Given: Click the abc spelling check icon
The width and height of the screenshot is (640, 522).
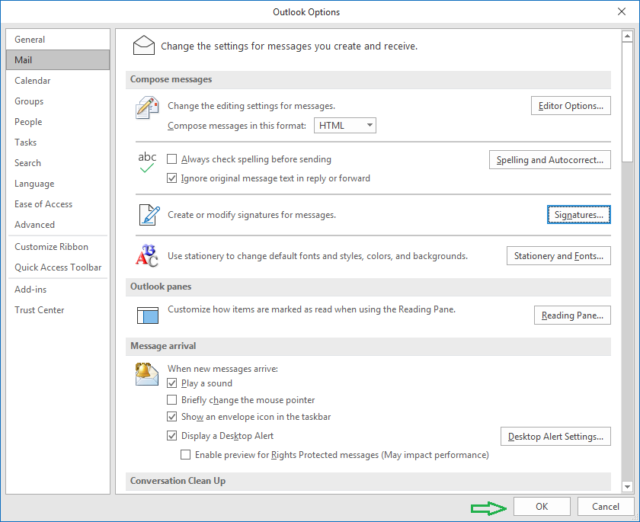Looking at the screenshot, I should coord(147,163).
